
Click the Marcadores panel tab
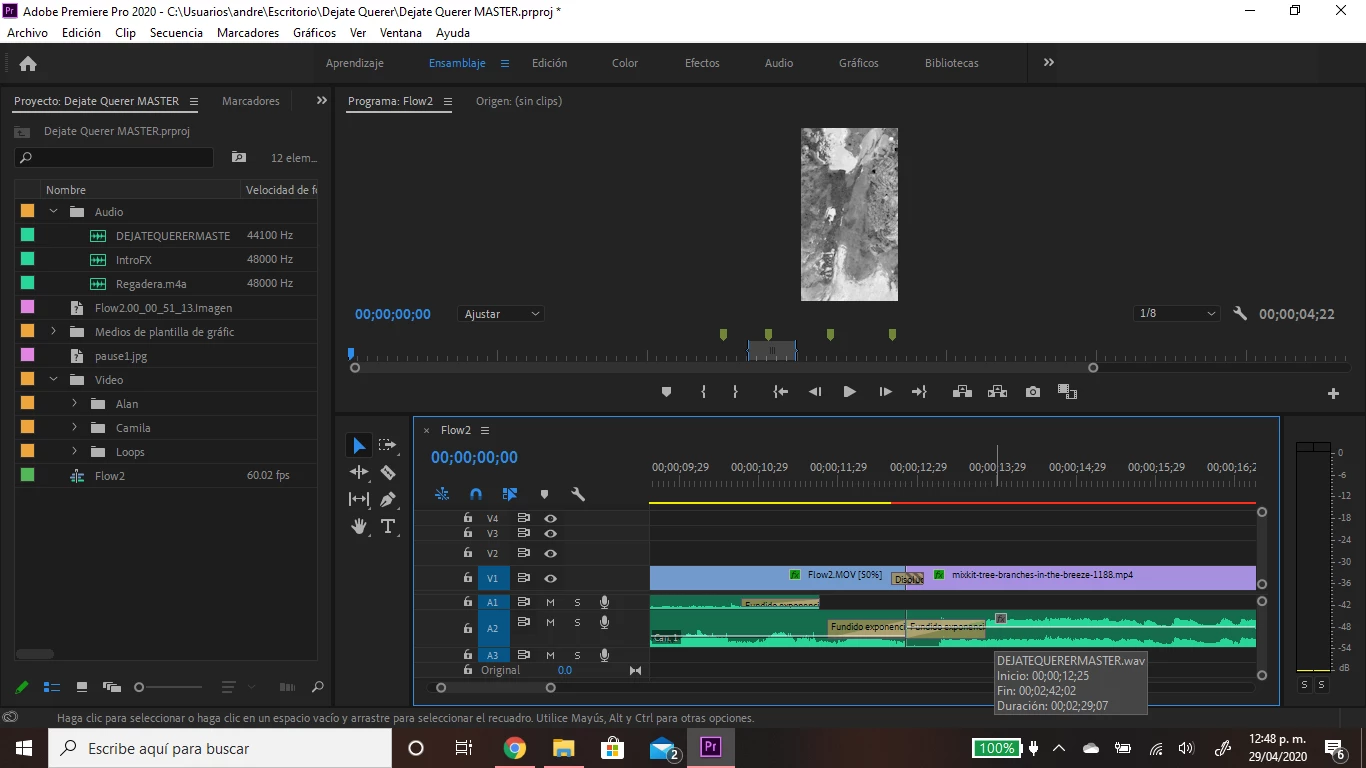pos(251,101)
